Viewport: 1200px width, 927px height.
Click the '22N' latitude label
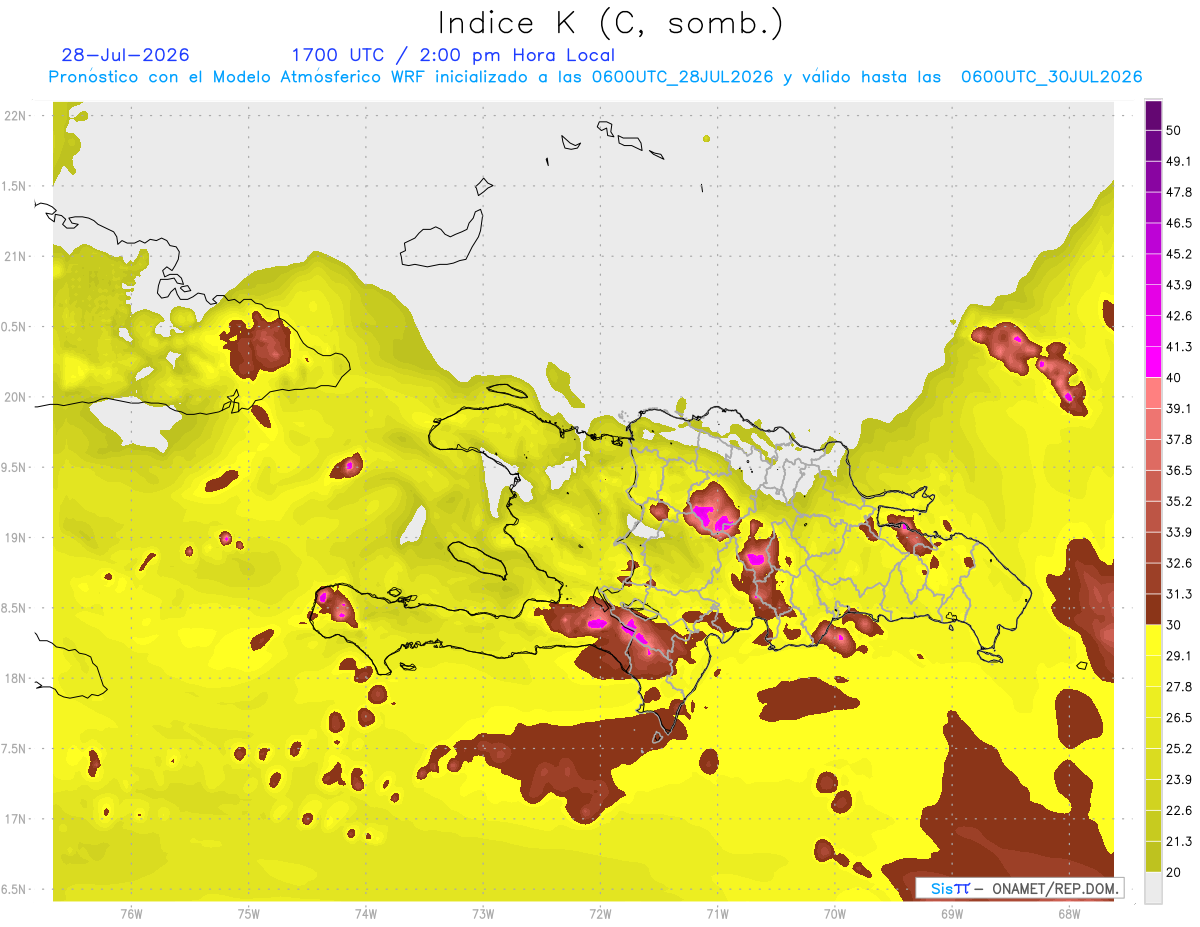[17, 116]
